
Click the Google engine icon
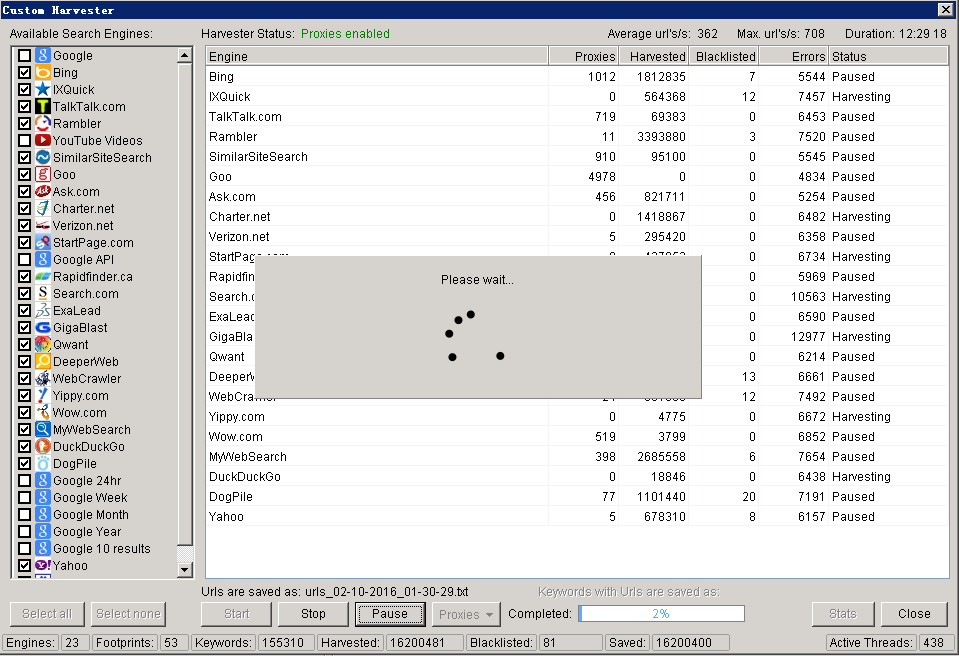pyautogui.click(x=42, y=56)
